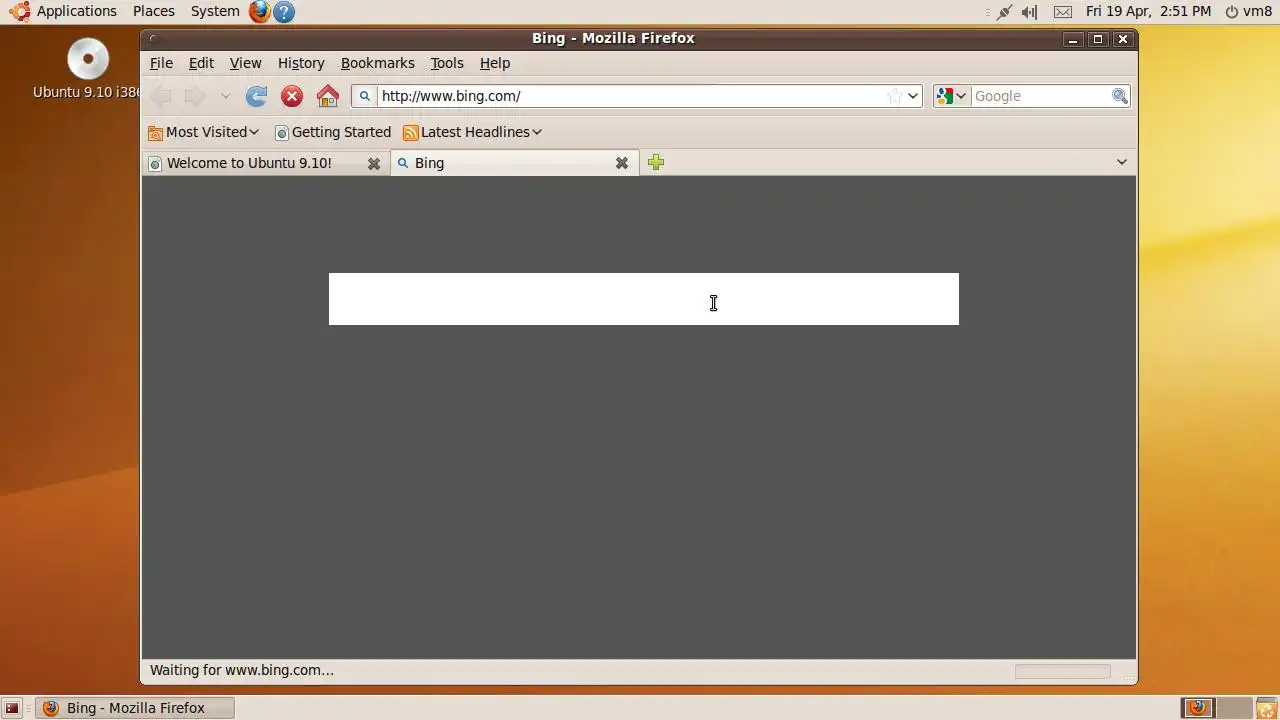This screenshot has width=1280, height=720.
Task: Open the Ubuntu 9.10 i386 disc icon
Action: [87, 68]
